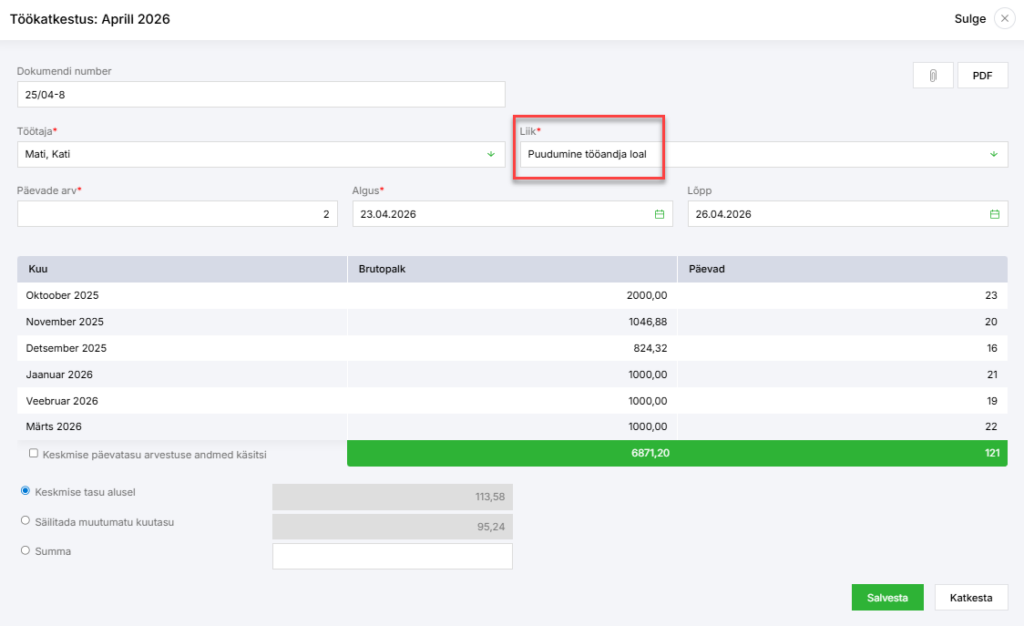Image resolution: width=1024 pixels, height=626 pixels.
Task: Click the Päevade arv input field
Action: (x=178, y=214)
